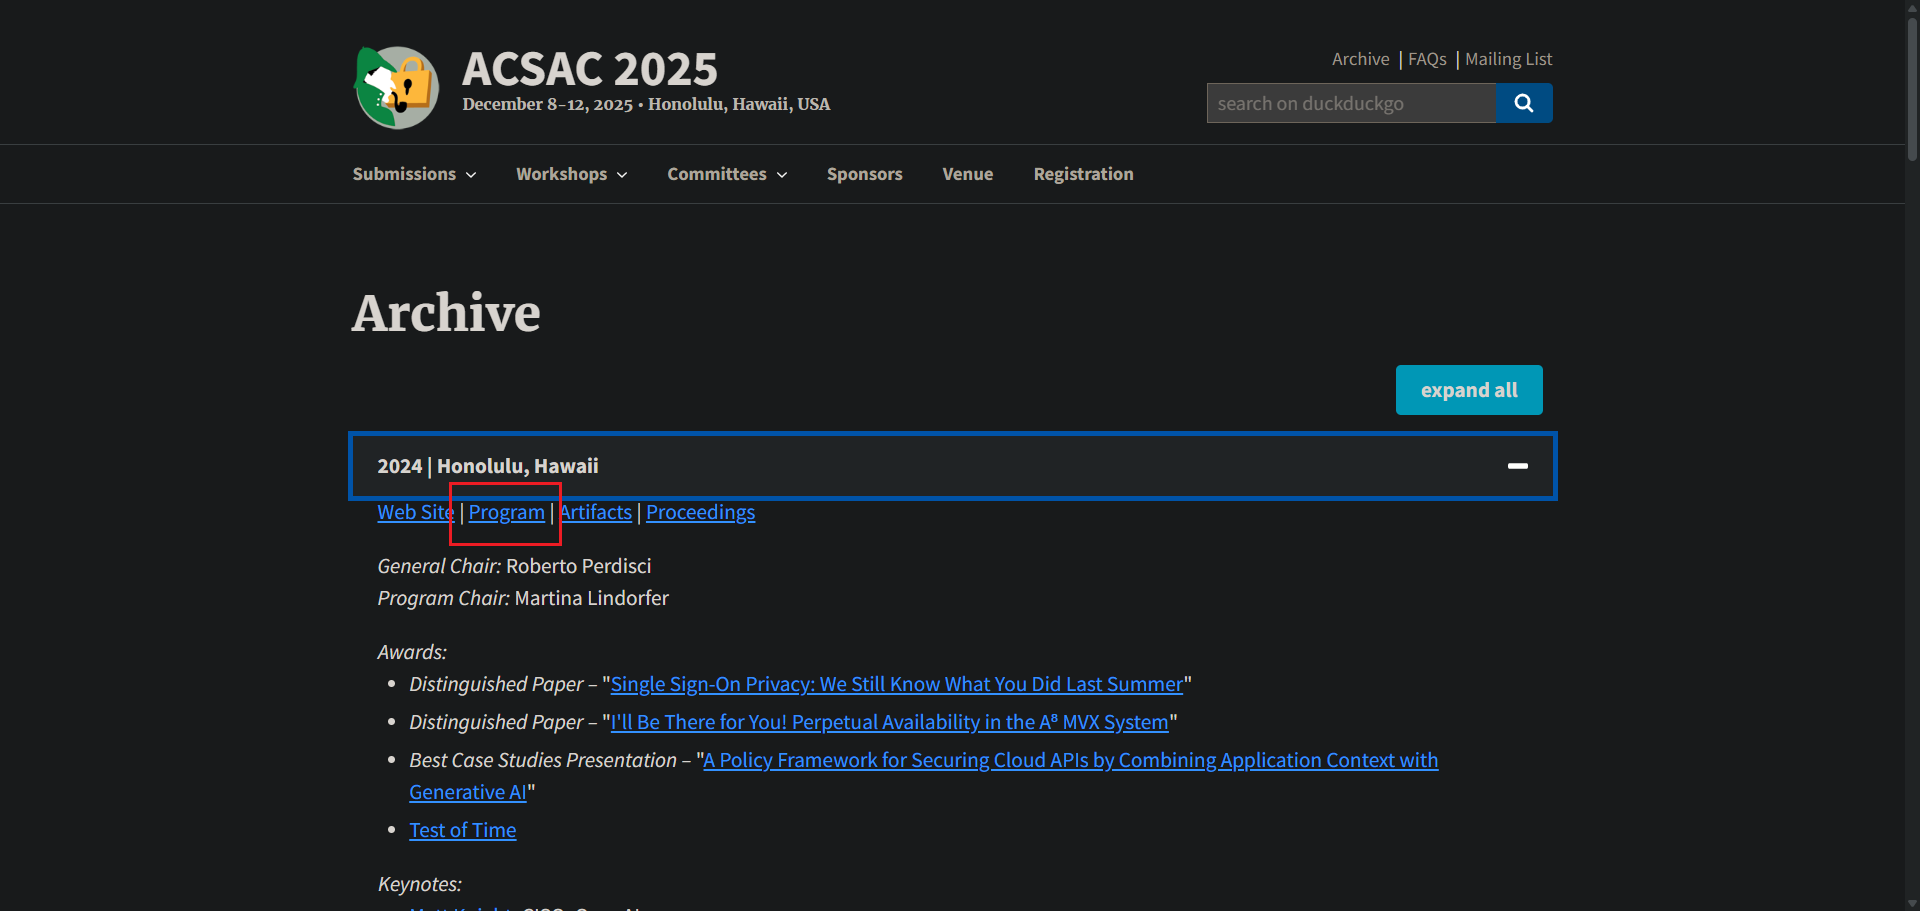The width and height of the screenshot is (1920, 911).
Task: Expand the Workshops dropdown menu
Action: (x=571, y=174)
